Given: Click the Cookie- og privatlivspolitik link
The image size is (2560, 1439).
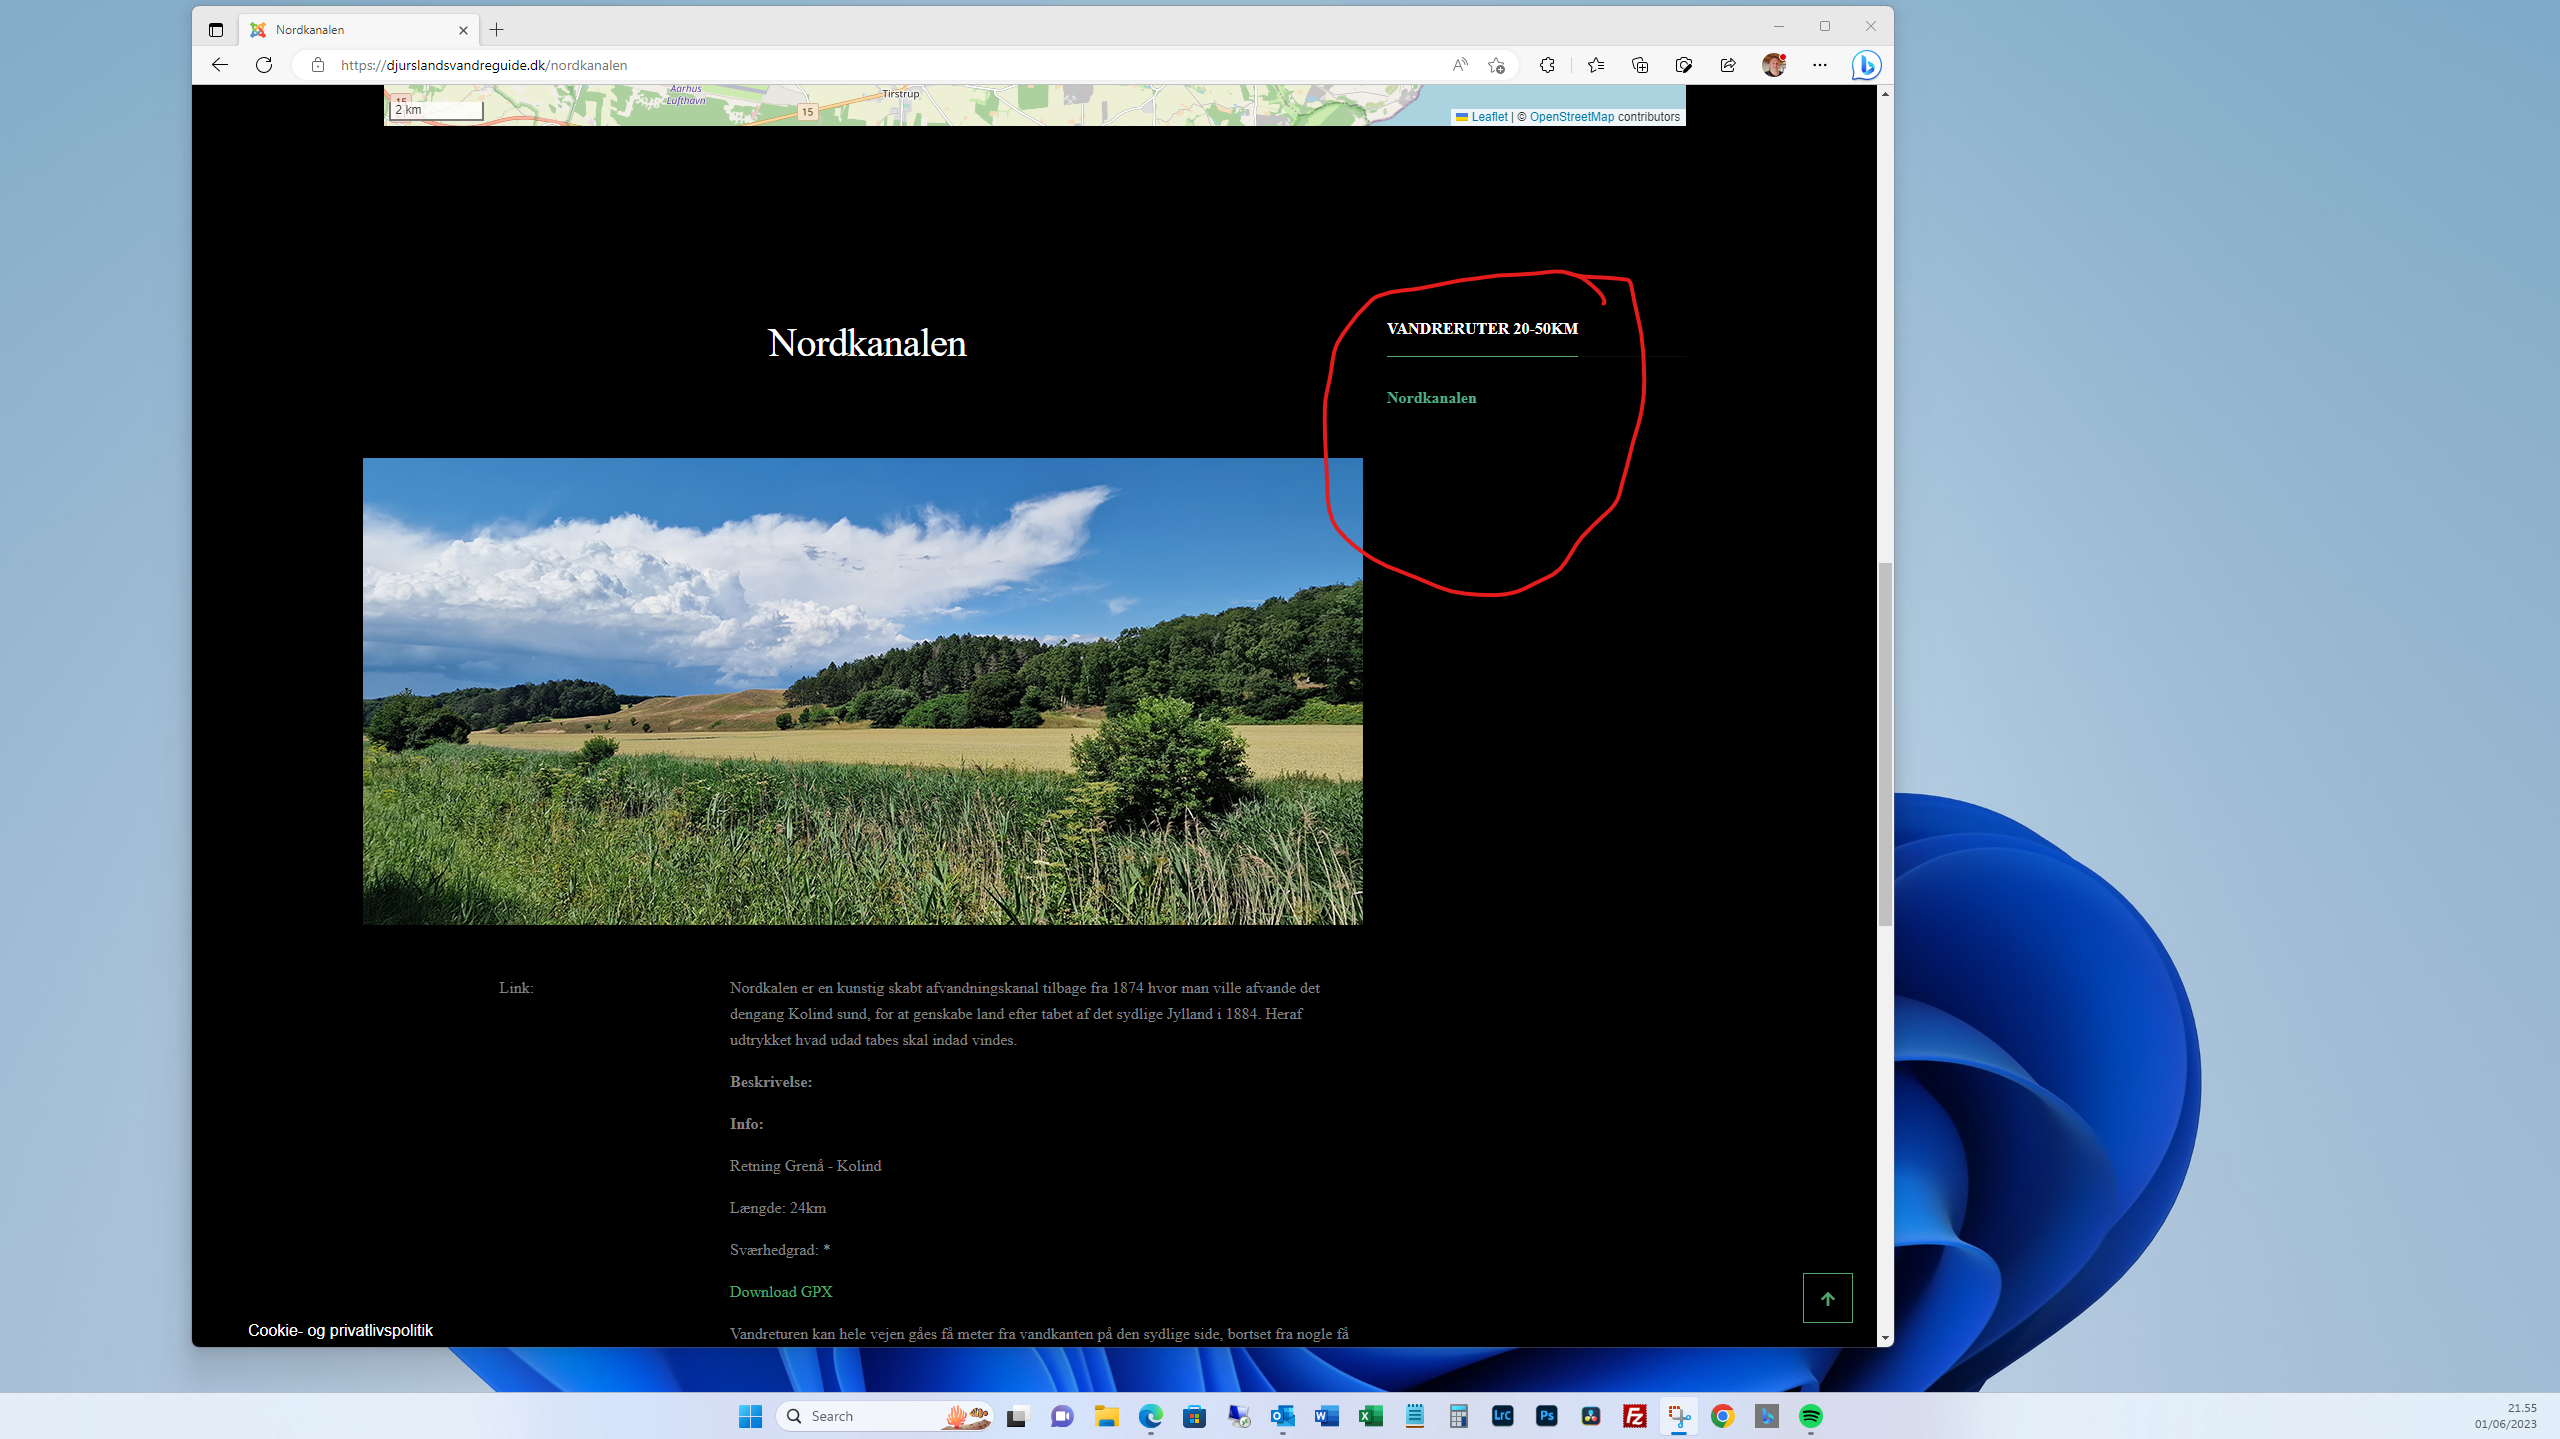Looking at the screenshot, I should [340, 1330].
